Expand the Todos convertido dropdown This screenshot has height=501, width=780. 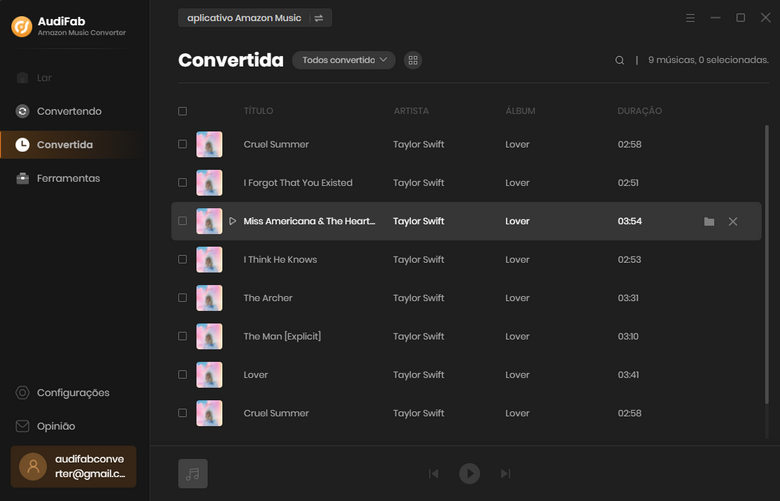[344, 60]
